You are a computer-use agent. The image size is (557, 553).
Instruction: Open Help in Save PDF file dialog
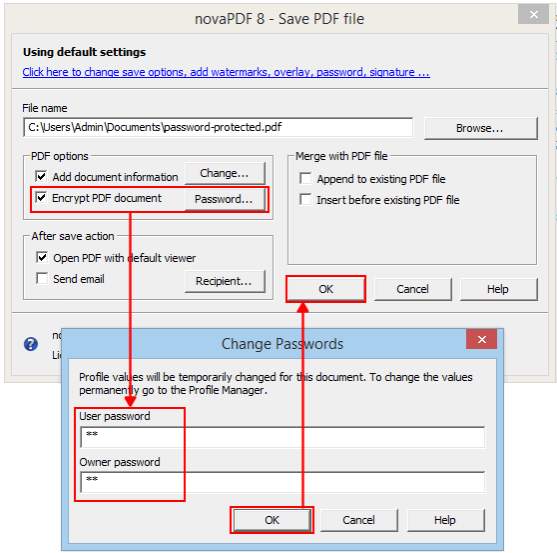pos(498,289)
